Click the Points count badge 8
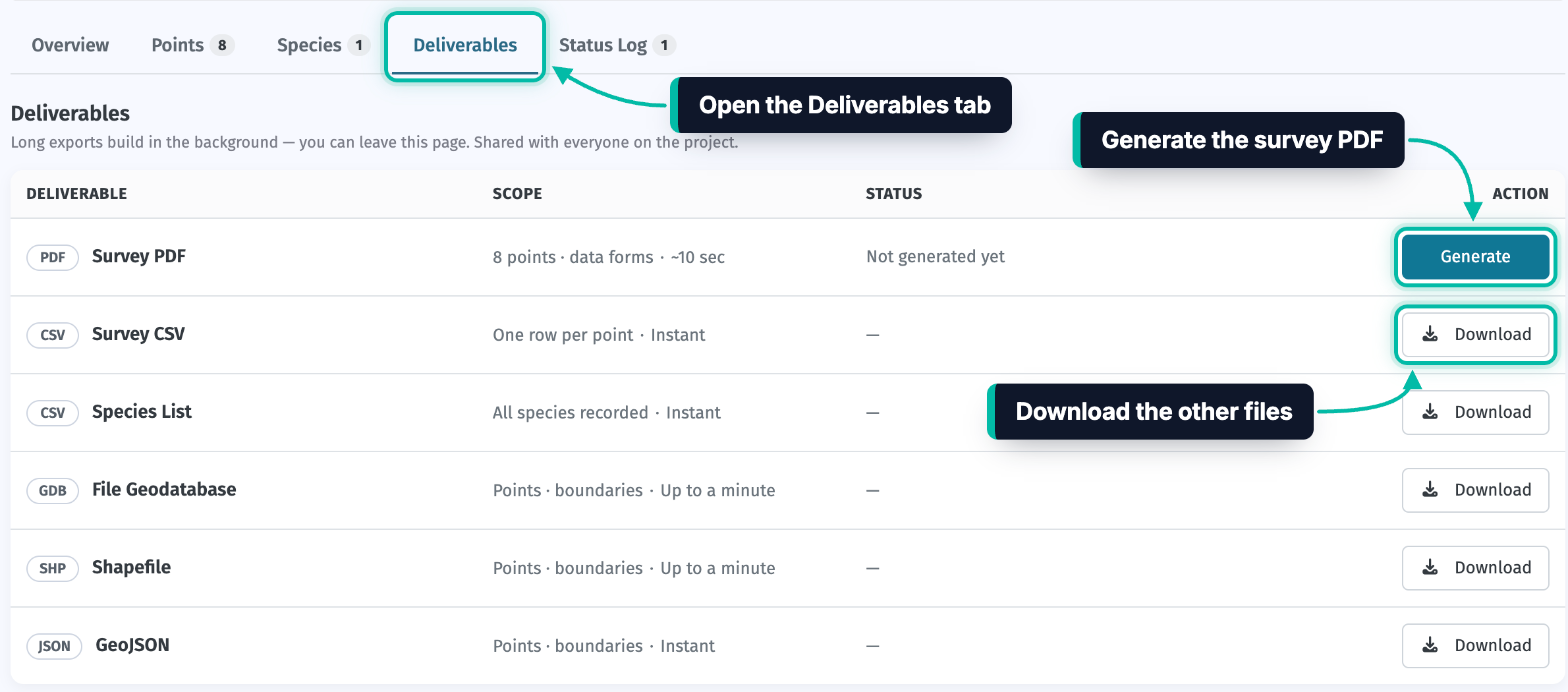This screenshot has height=692, width=1568. coord(222,45)
